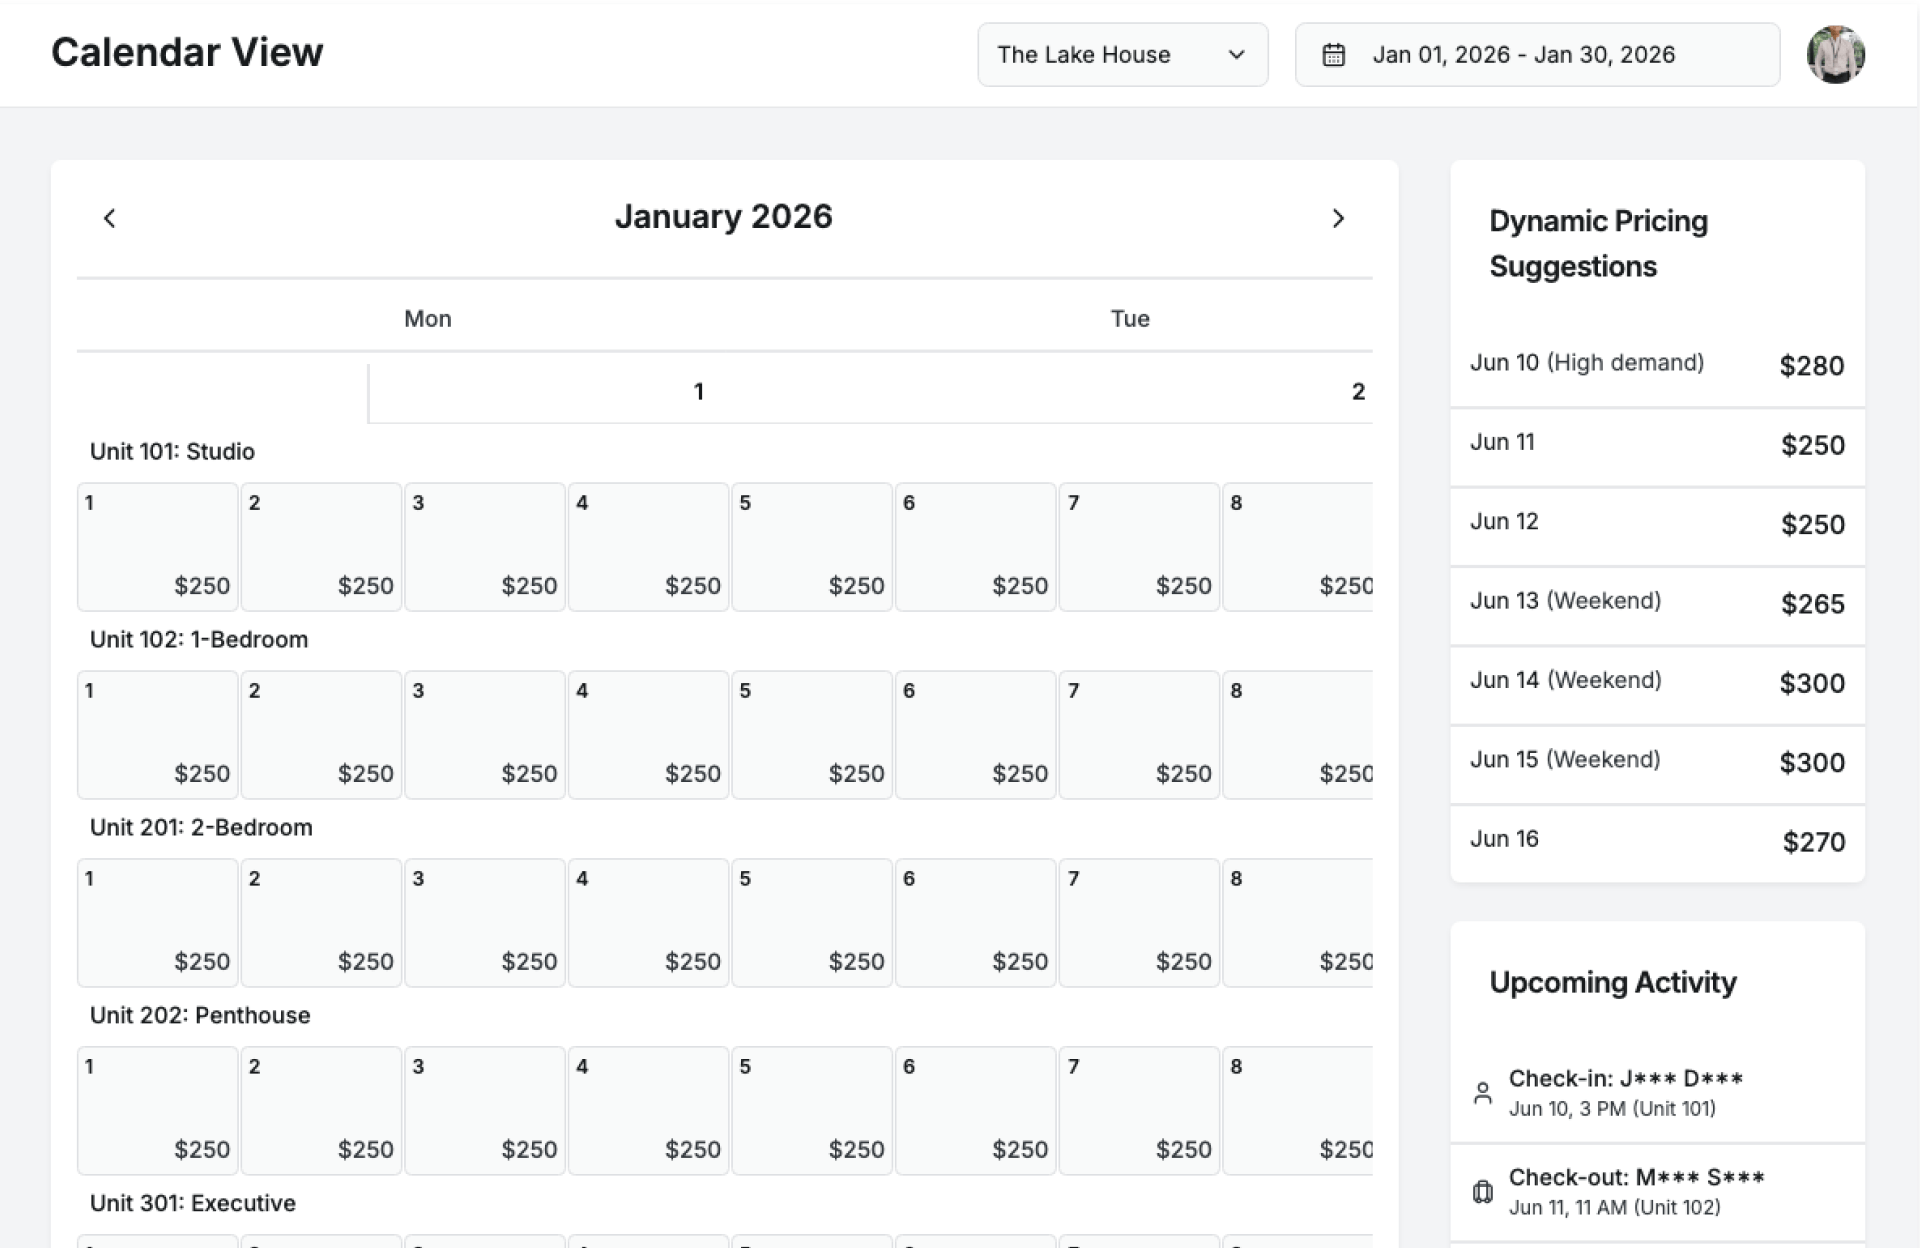Screen dimensions: 1920x1248
Task: Open the Jun 16 $270 pricing suggestion
Action: (x=1656, y=841)
